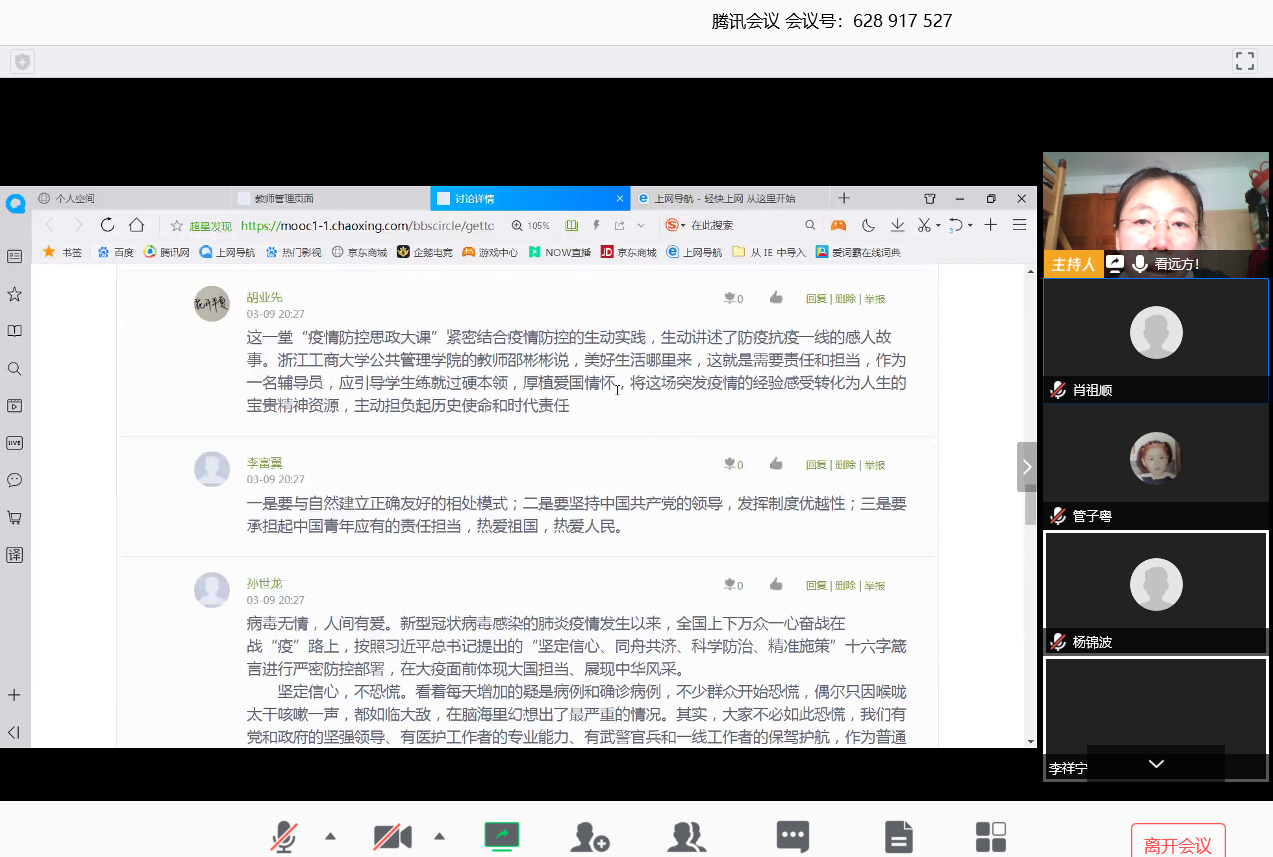Open camera options arrow
1273x857 pixels.
[439, 836]
